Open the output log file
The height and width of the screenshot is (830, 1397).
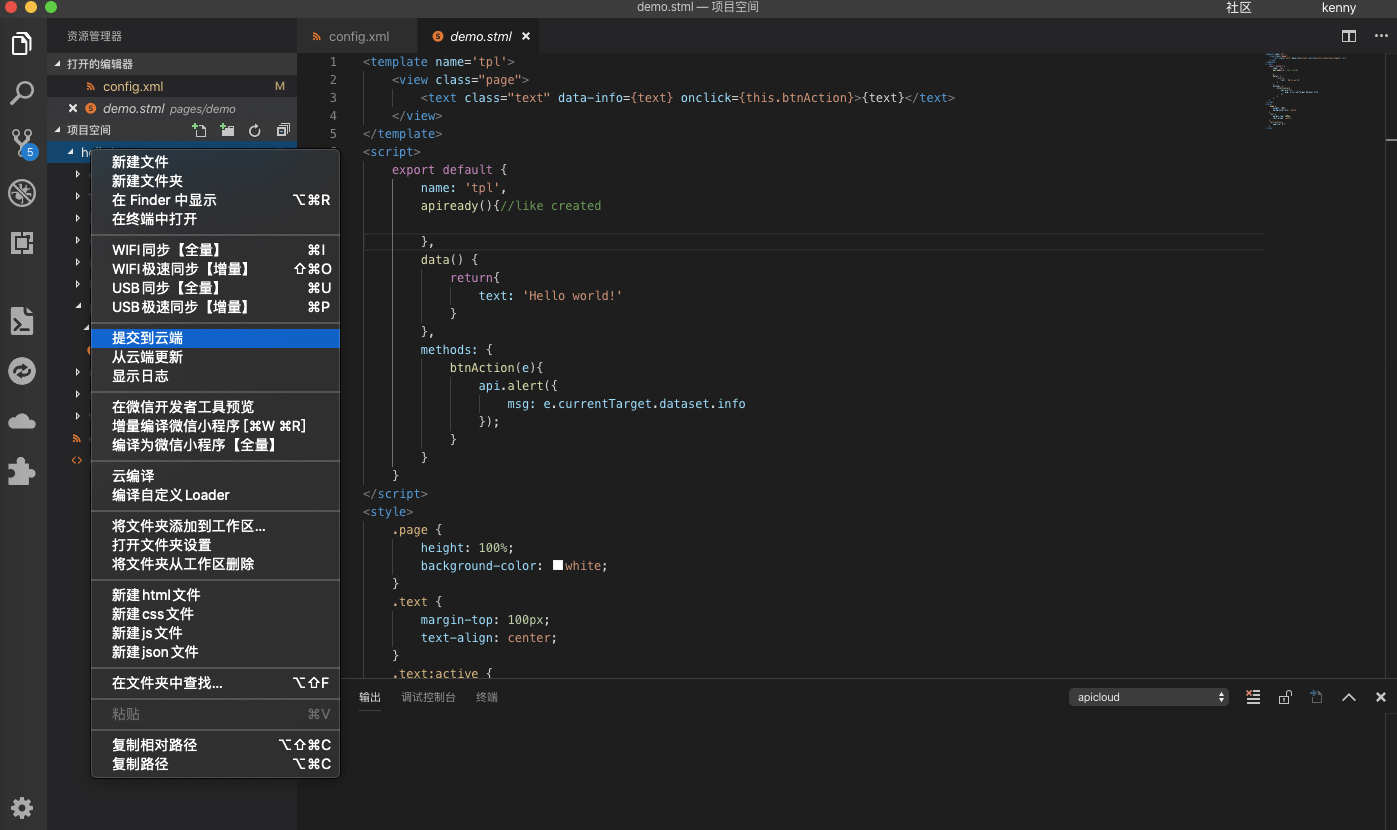1317,697
